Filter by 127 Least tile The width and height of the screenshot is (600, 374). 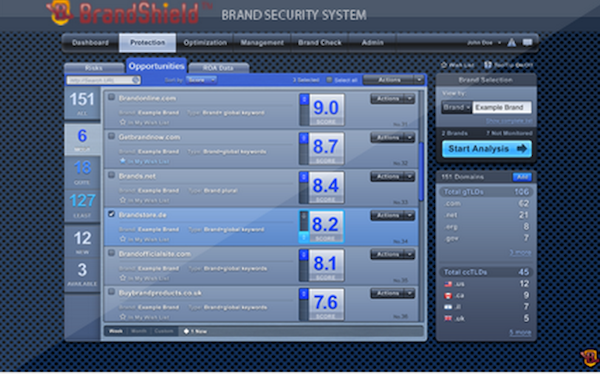(82, 205)
